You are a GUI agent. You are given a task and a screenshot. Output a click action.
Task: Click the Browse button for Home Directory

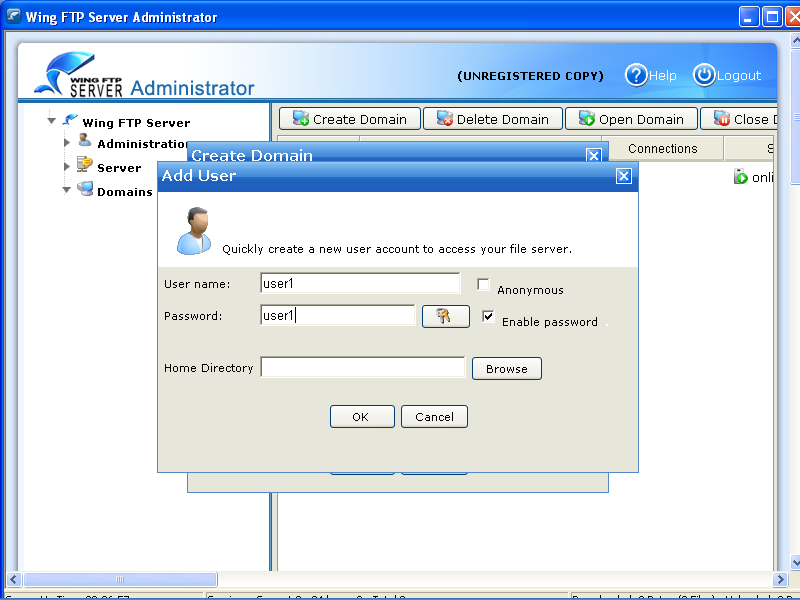(x=506, y=368)
